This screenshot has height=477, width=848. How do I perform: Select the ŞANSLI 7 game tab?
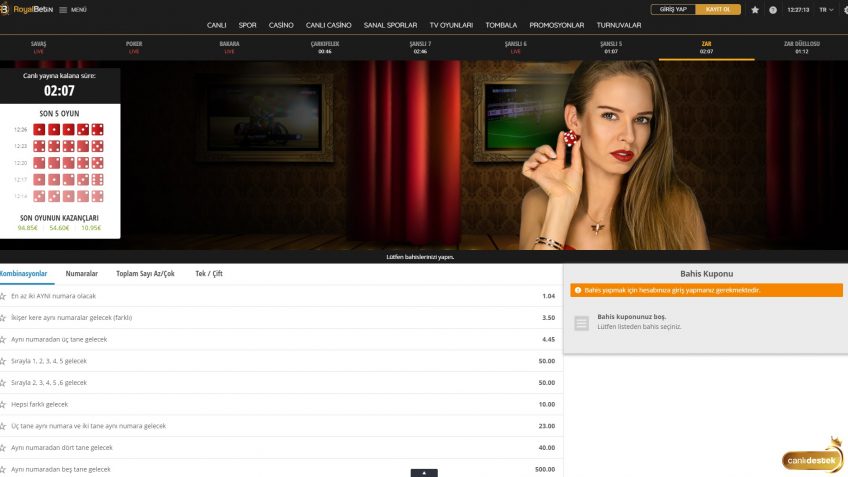pyautogui.click(x=420, y=47)
